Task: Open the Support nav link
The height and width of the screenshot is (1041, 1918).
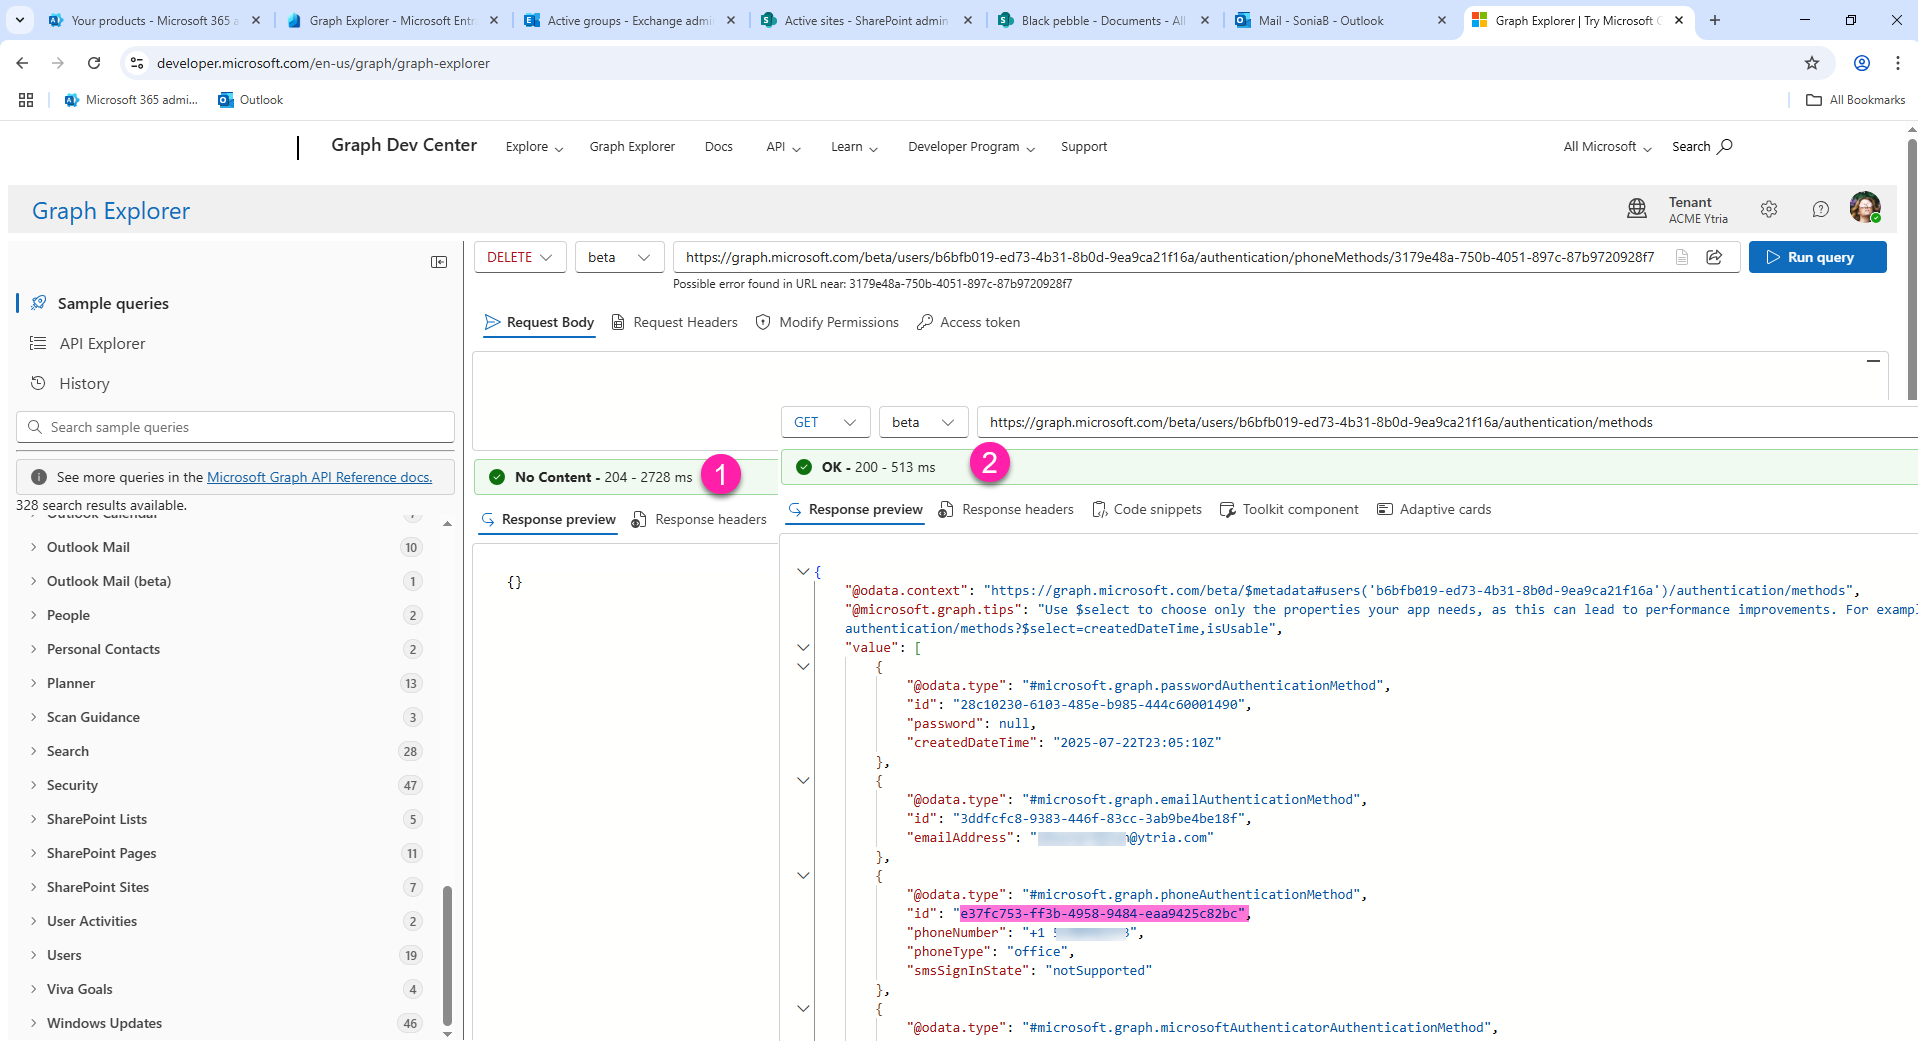Action: [1083, 147]
